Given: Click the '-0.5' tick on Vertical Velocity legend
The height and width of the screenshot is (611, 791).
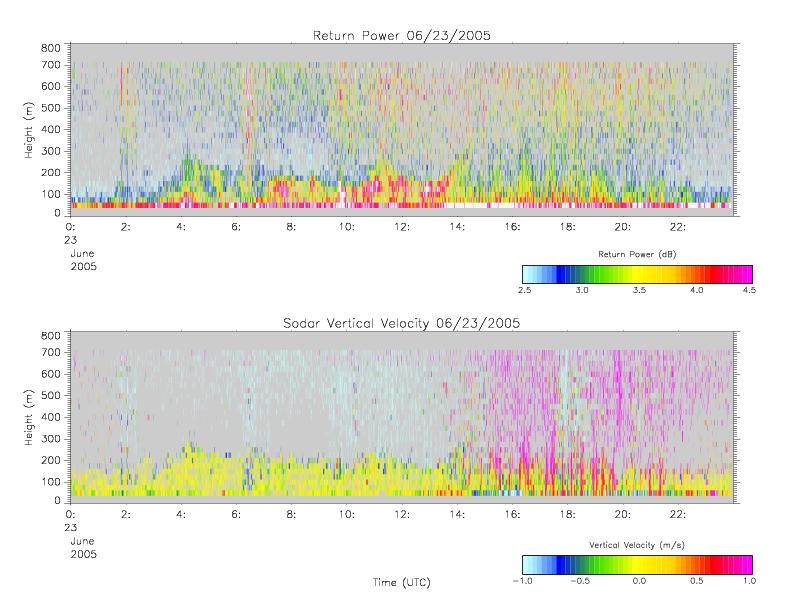Looking at the screenshot, I should point(580,581).
